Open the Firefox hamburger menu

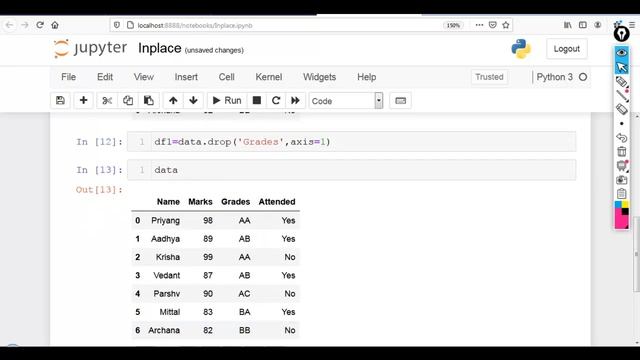[633, 25]
